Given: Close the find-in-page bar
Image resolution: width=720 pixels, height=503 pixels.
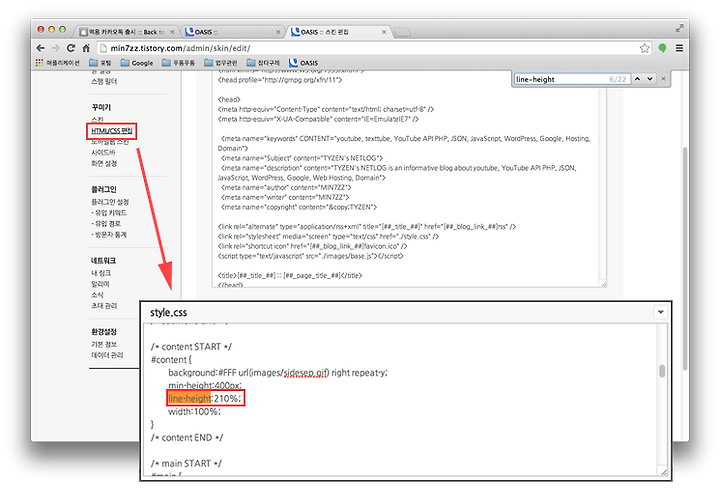Looking at the screenshot, I should coord(663,79).
